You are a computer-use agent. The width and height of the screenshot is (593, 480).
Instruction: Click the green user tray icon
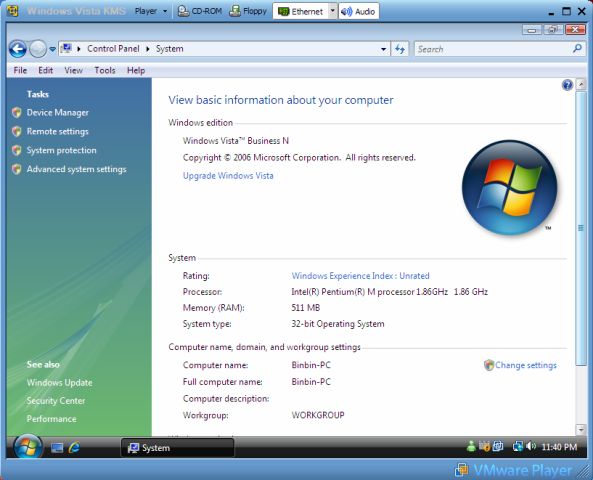[x=471, y=447]
